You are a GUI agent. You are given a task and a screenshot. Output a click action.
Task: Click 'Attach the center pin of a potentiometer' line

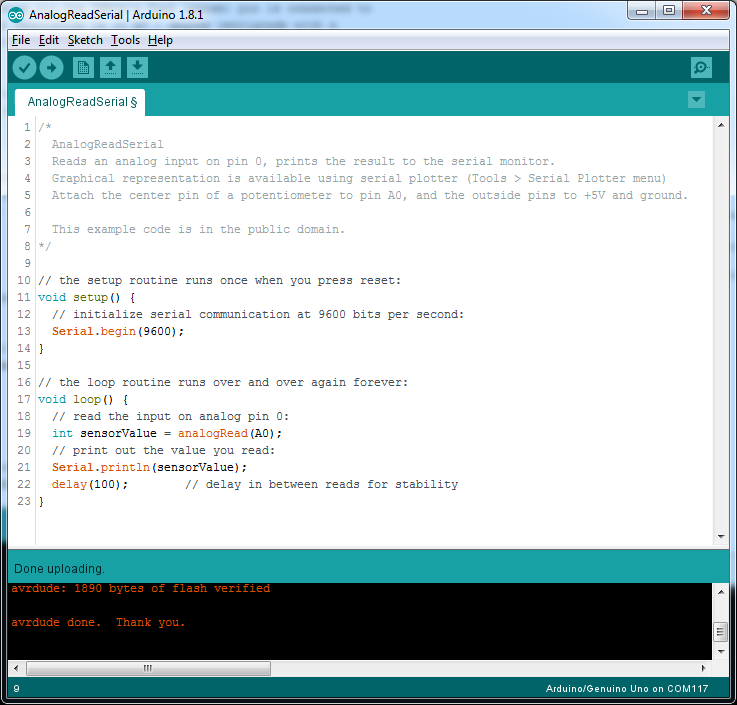click(x=369, y=196)
